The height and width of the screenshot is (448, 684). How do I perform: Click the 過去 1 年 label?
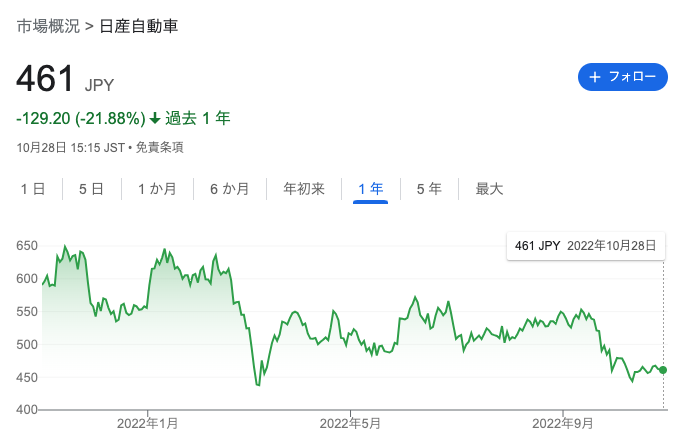click(x=198, y=118)
